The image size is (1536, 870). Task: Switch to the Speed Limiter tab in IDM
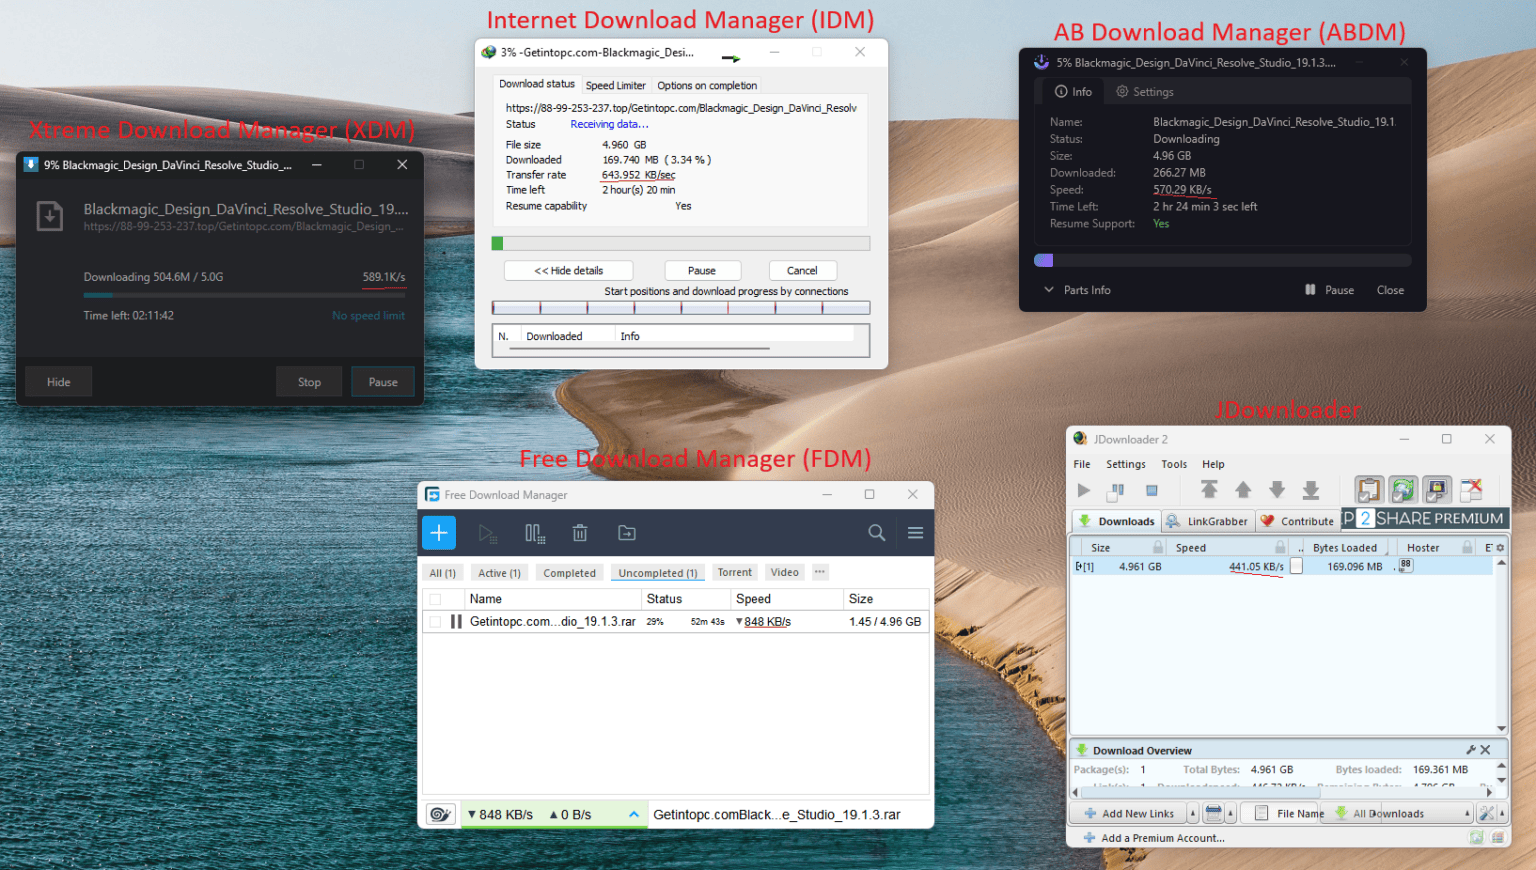[615, 85]
